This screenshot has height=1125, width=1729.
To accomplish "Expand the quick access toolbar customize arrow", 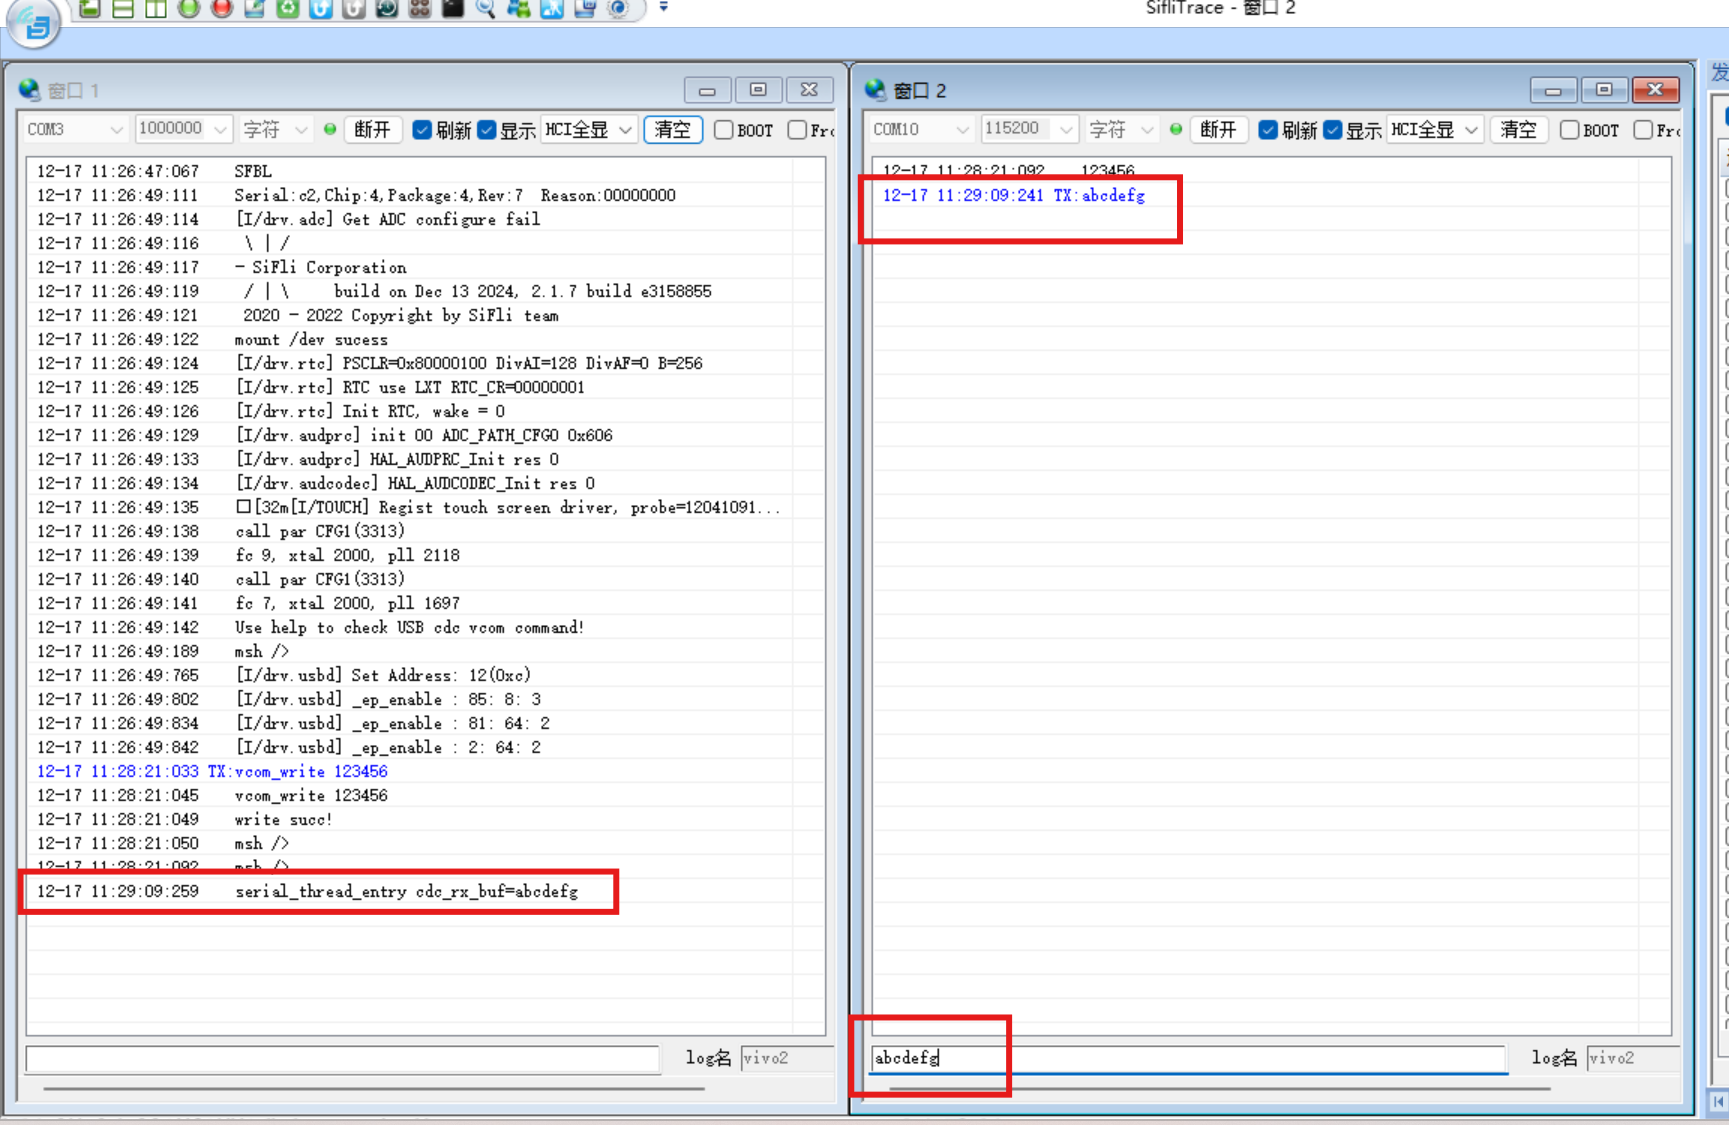I will (x=663, y=8).
